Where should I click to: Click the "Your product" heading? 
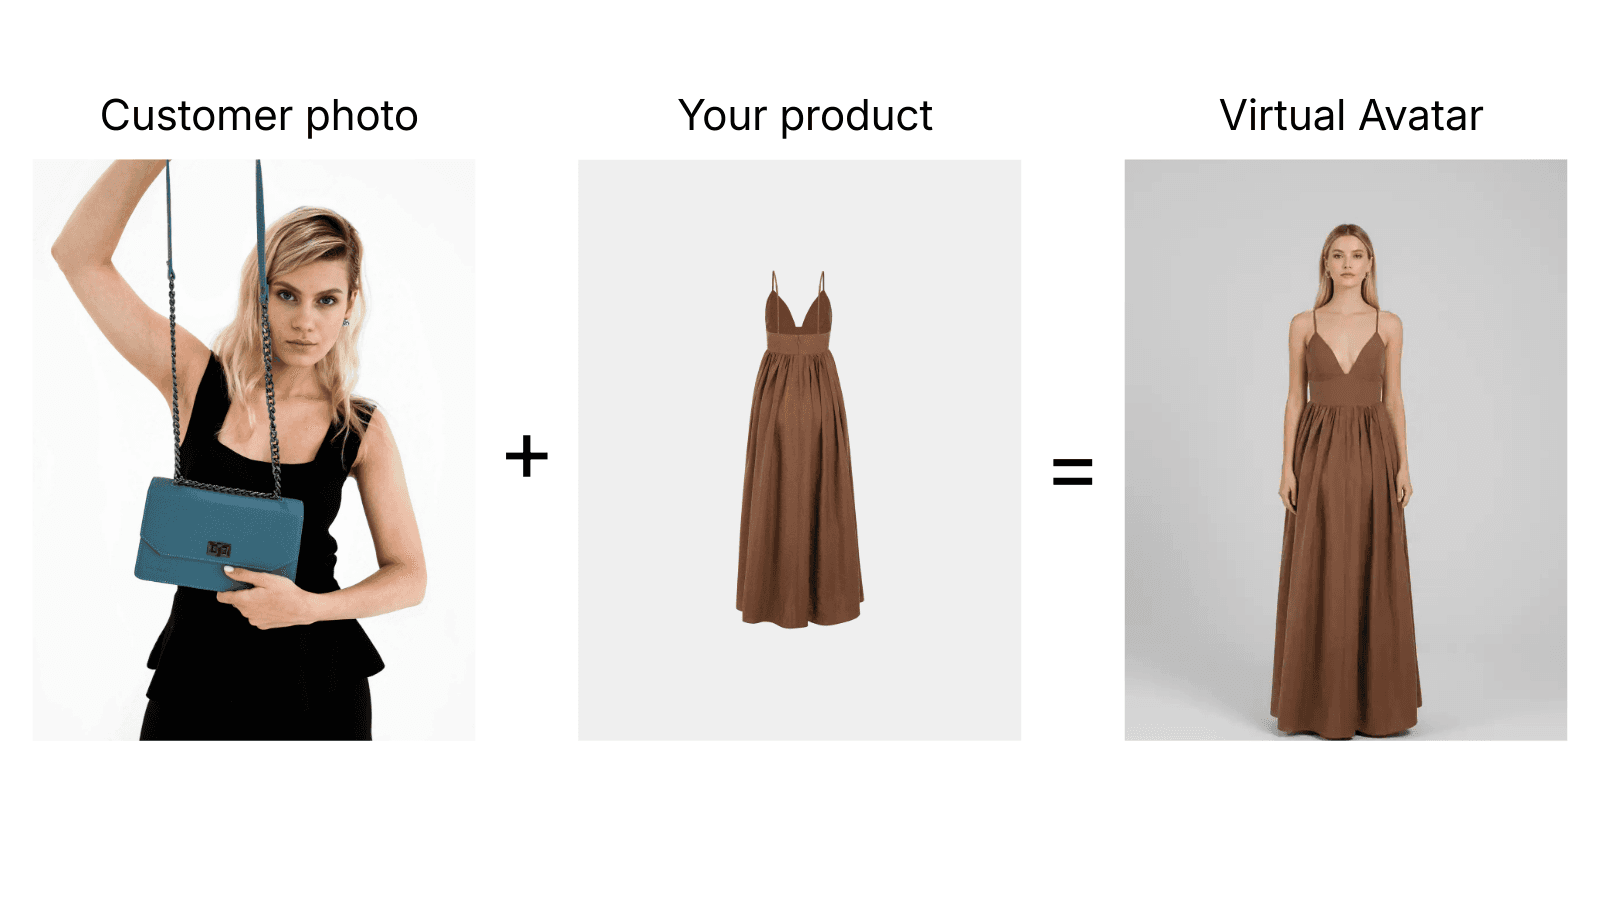(x=805, y=116)
